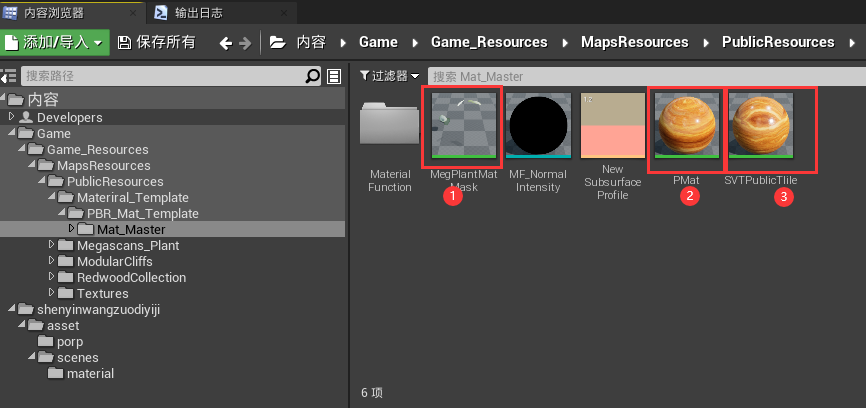This screenshot has height=408, width=866.
Task: Select the Textures folder
Action: [103, 293]
